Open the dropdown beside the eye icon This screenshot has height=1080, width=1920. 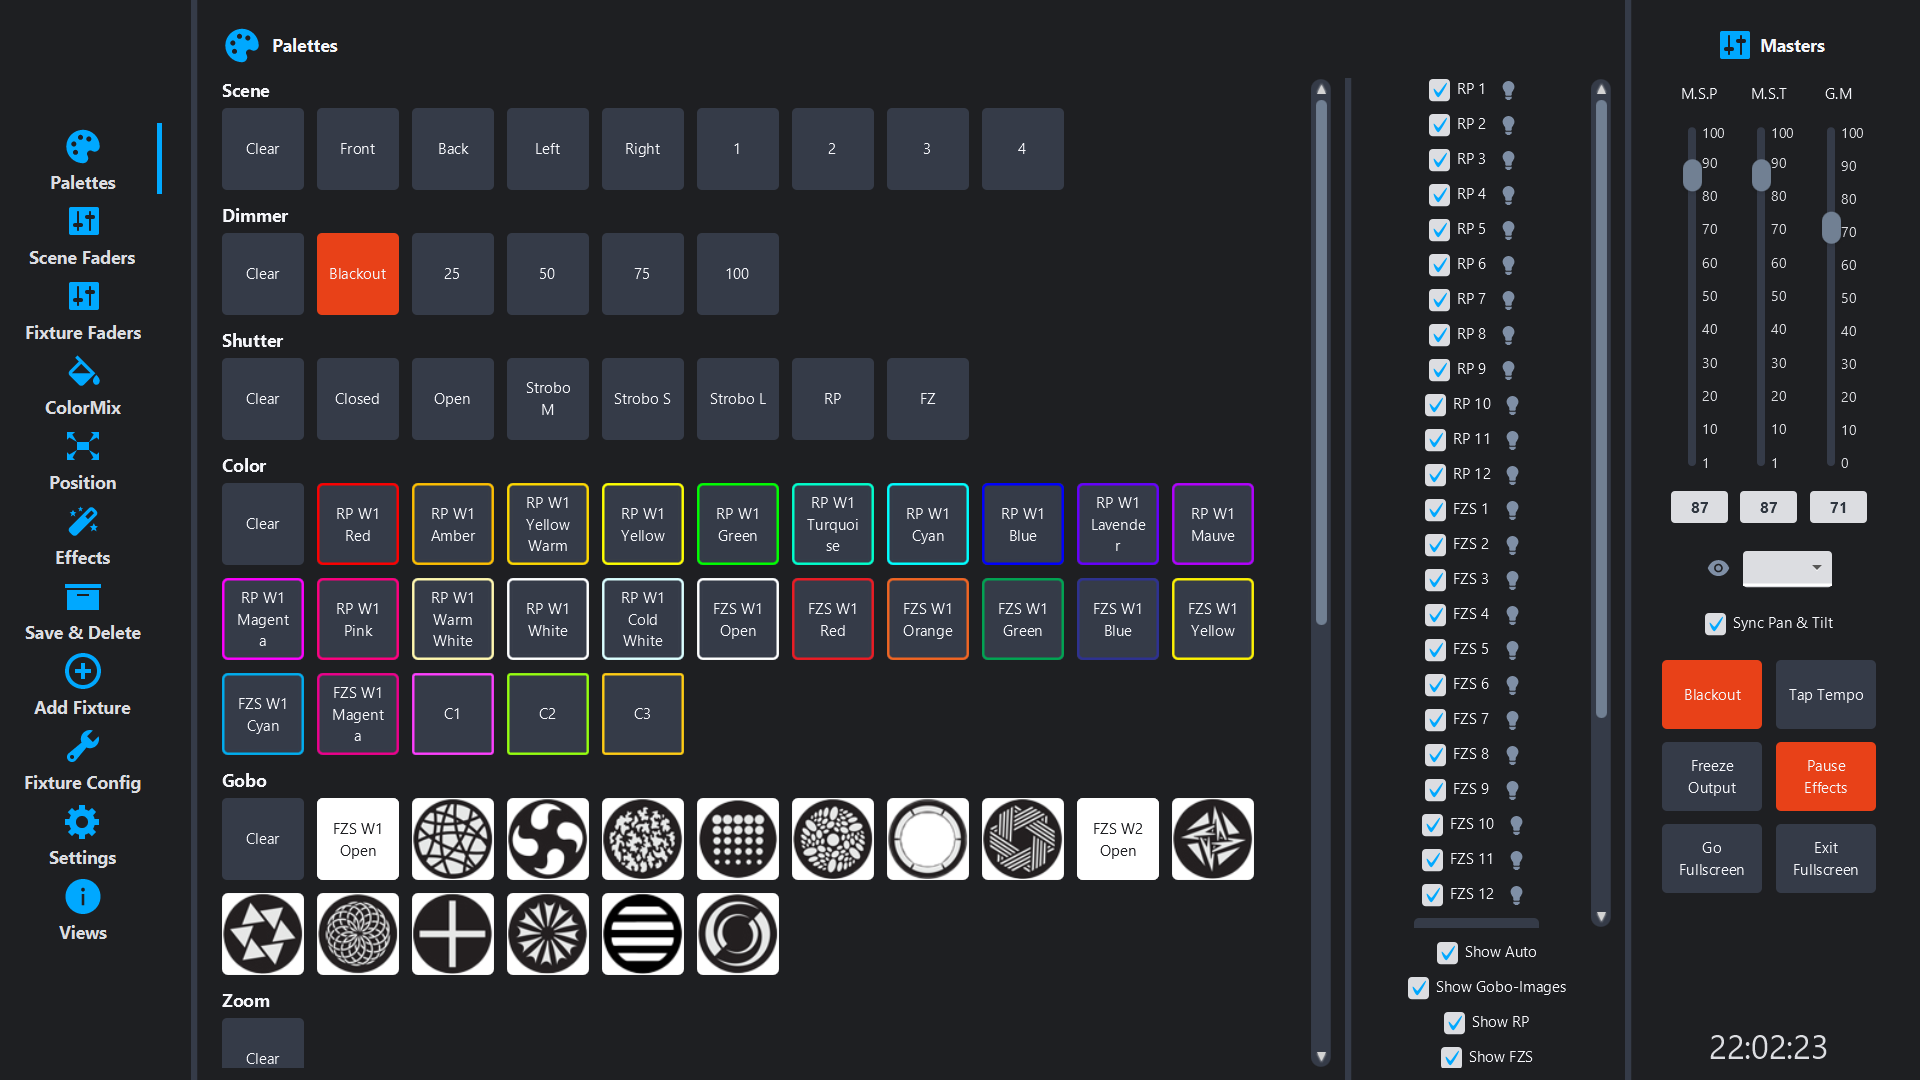pos(1787,568)
